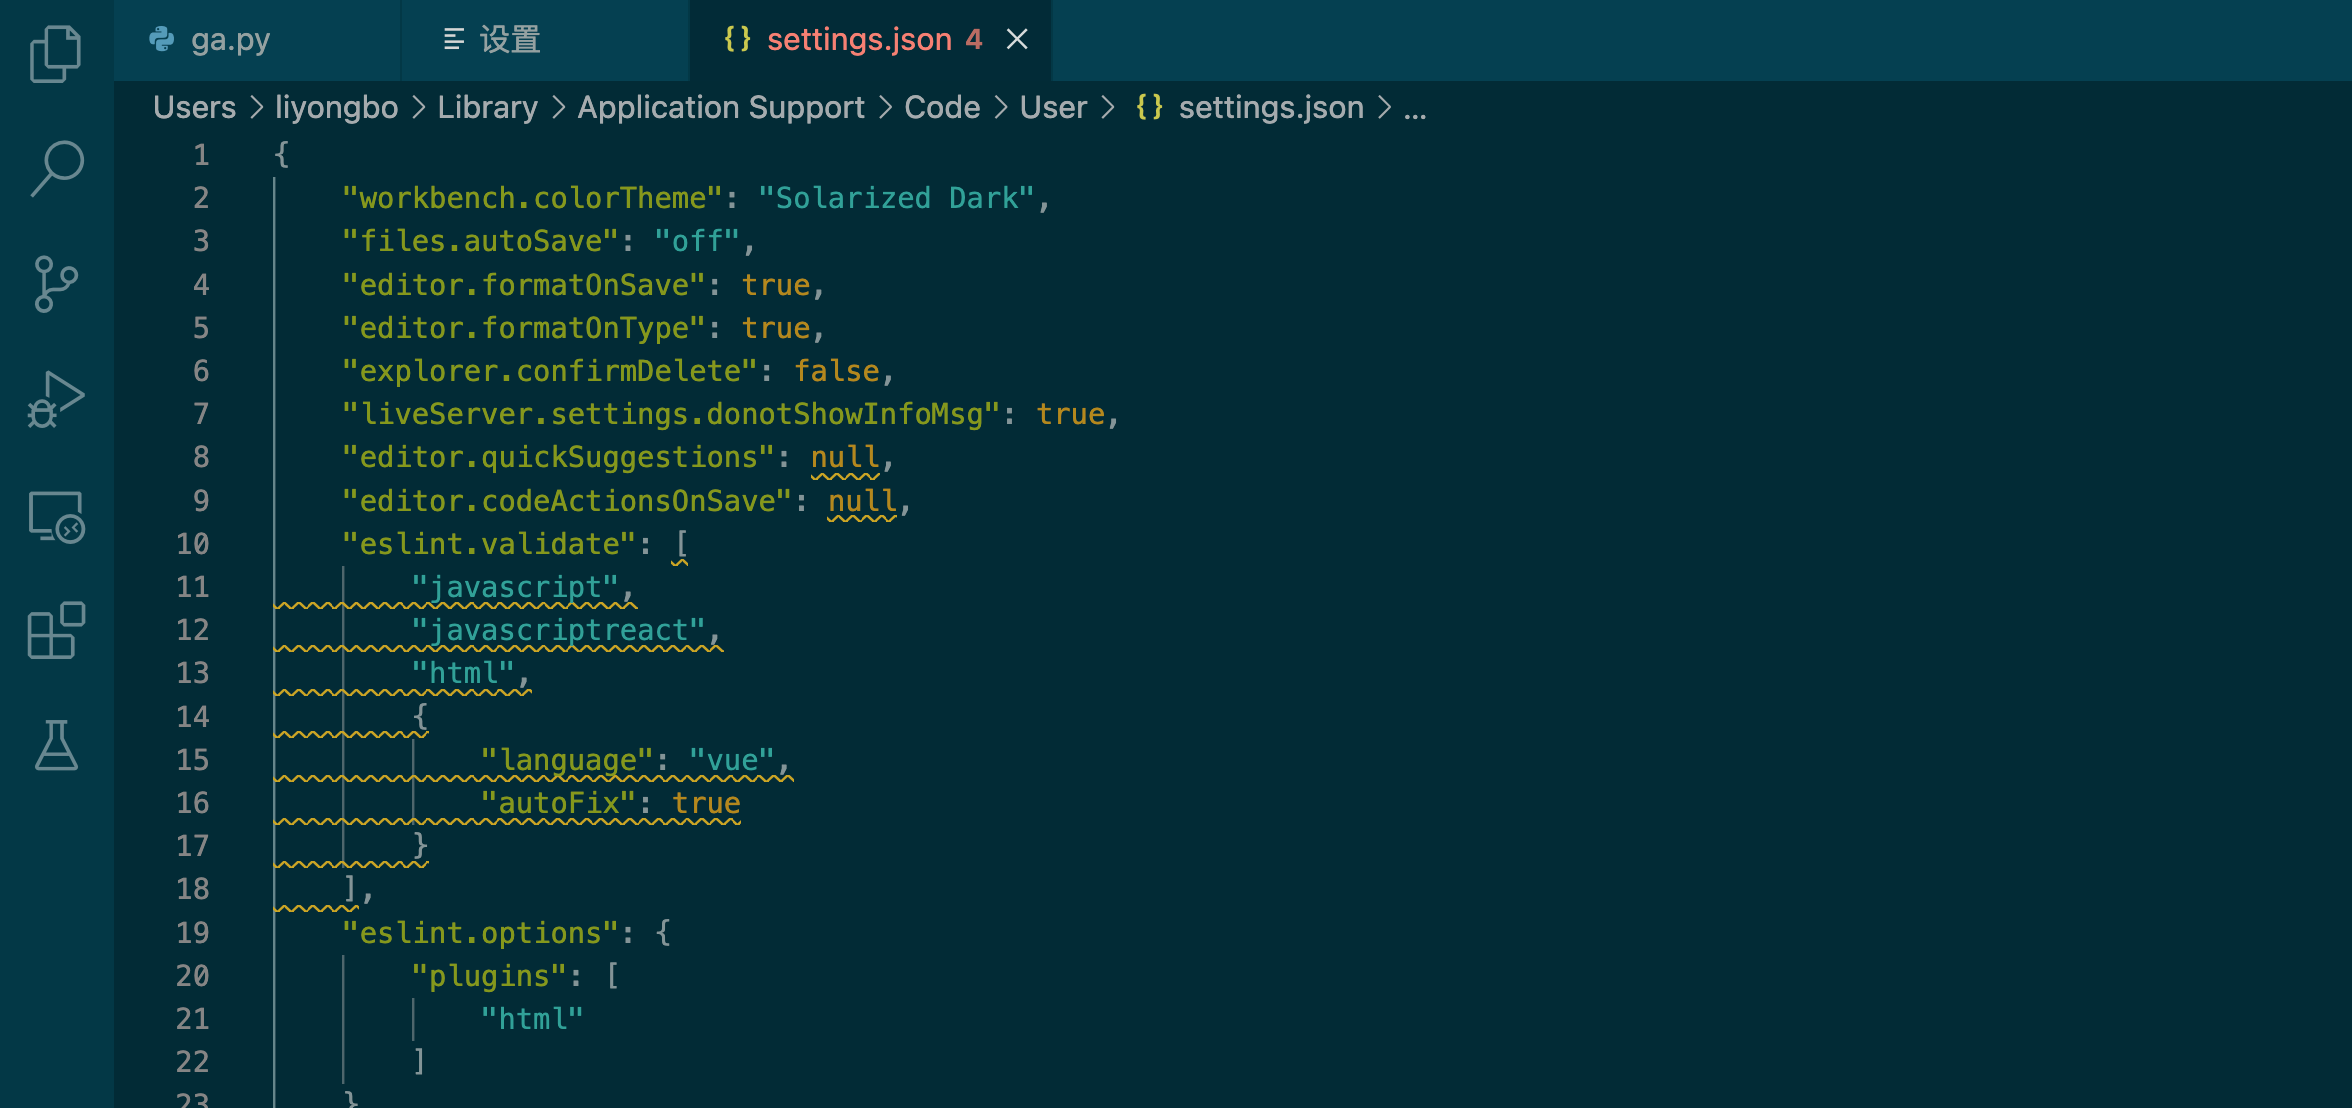Click the "javascriptreact" array entry

[x=558, y=630]
